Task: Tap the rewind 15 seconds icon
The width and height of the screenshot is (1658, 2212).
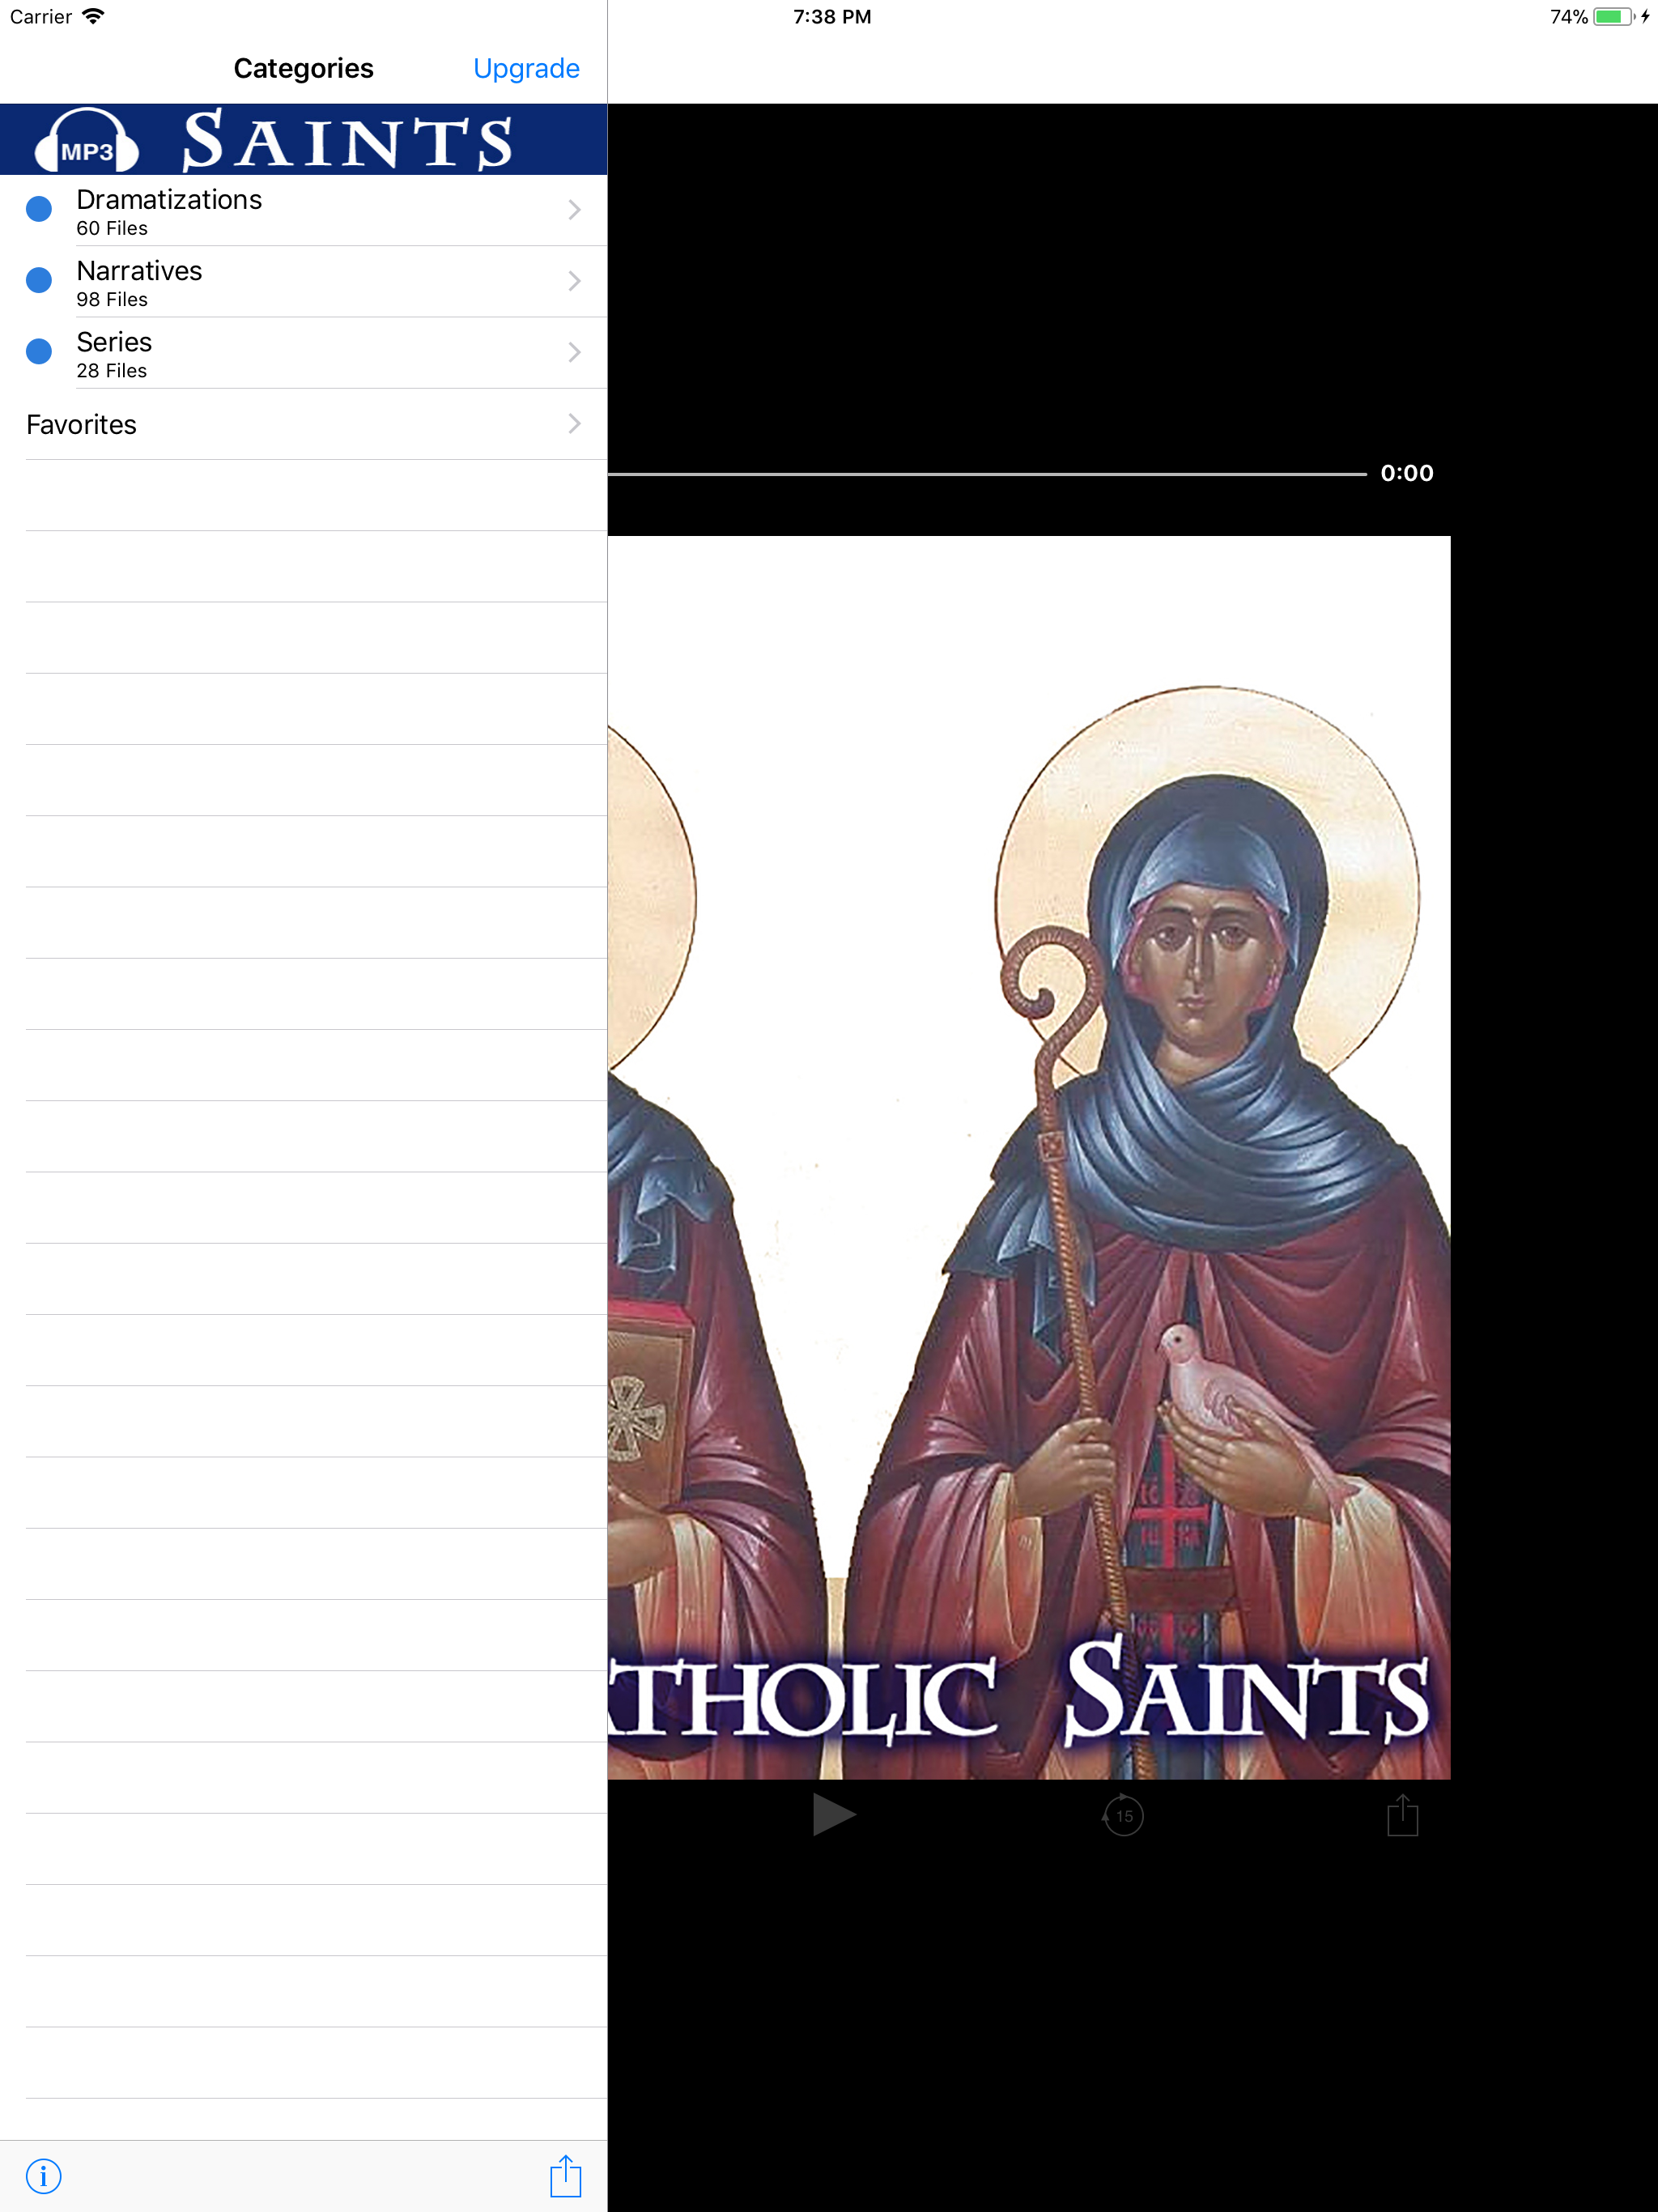Action: 1123,1815
